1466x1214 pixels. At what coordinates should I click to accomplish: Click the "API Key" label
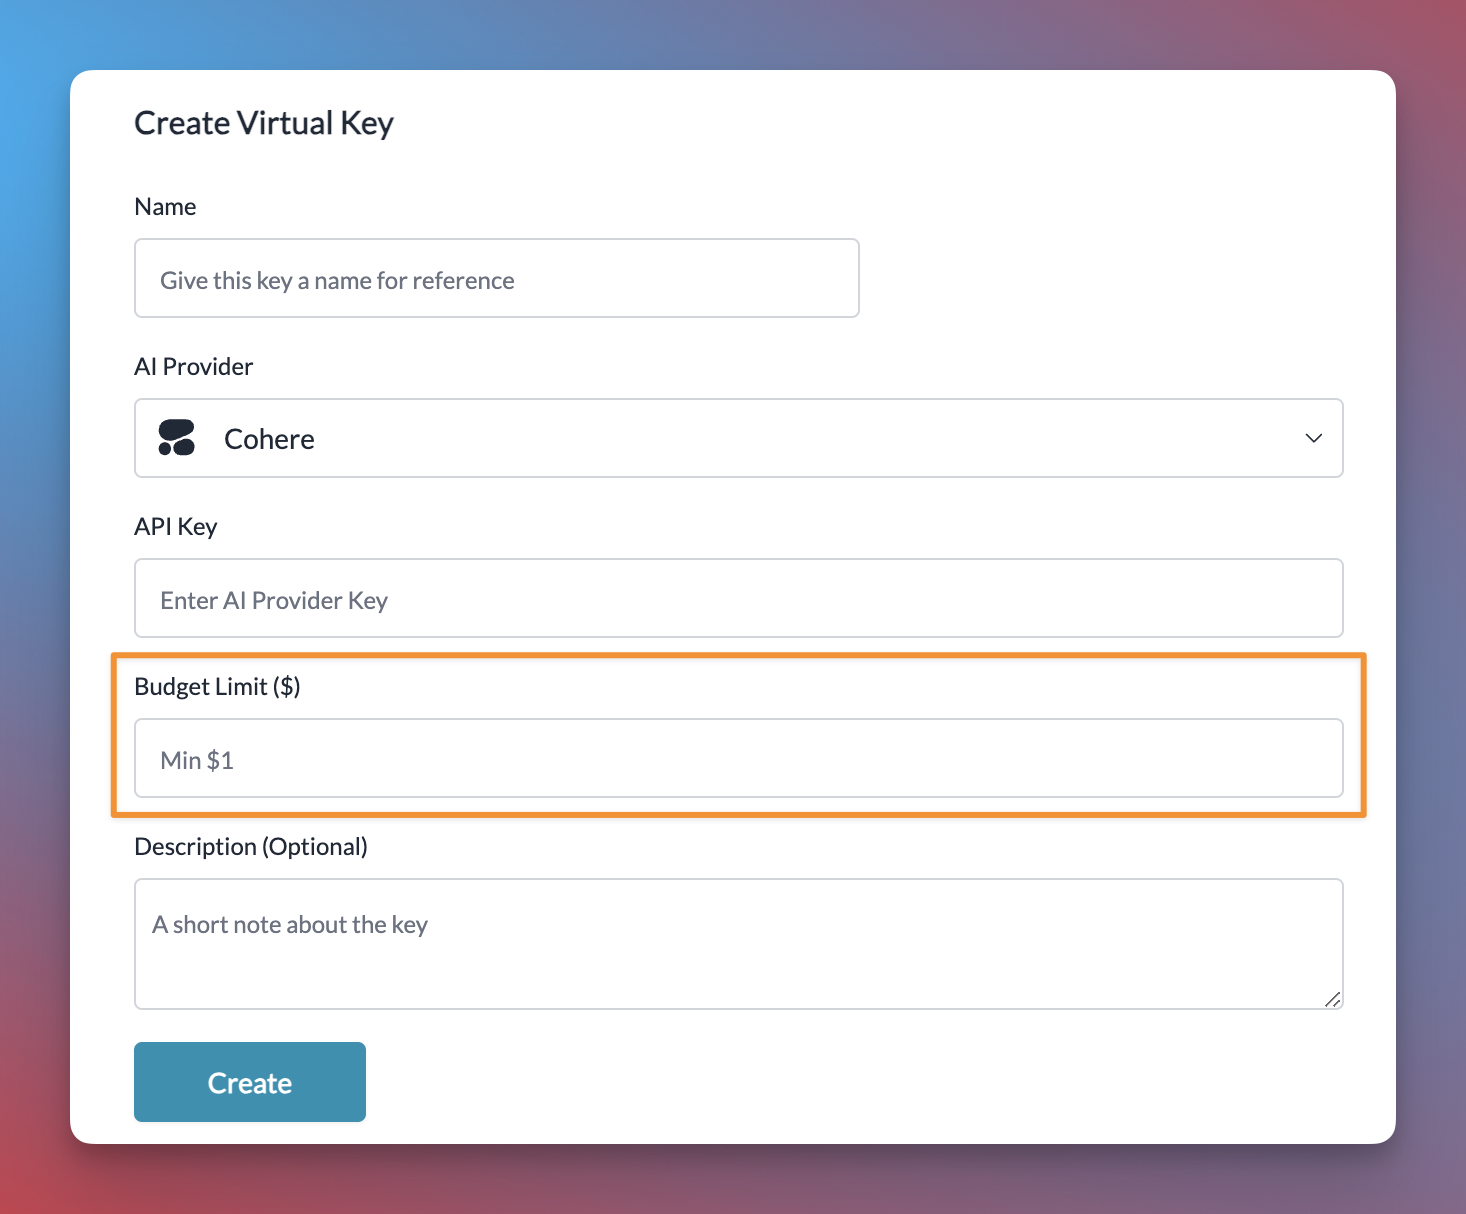175,527
